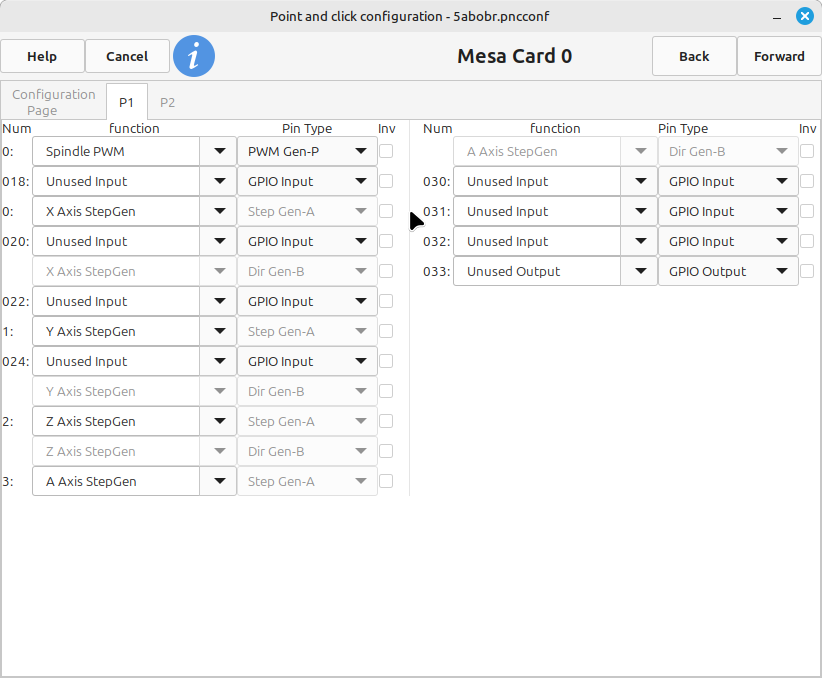Close the configuration window
Viewport: 822px width, 678px height.
(x=804, y=16)
